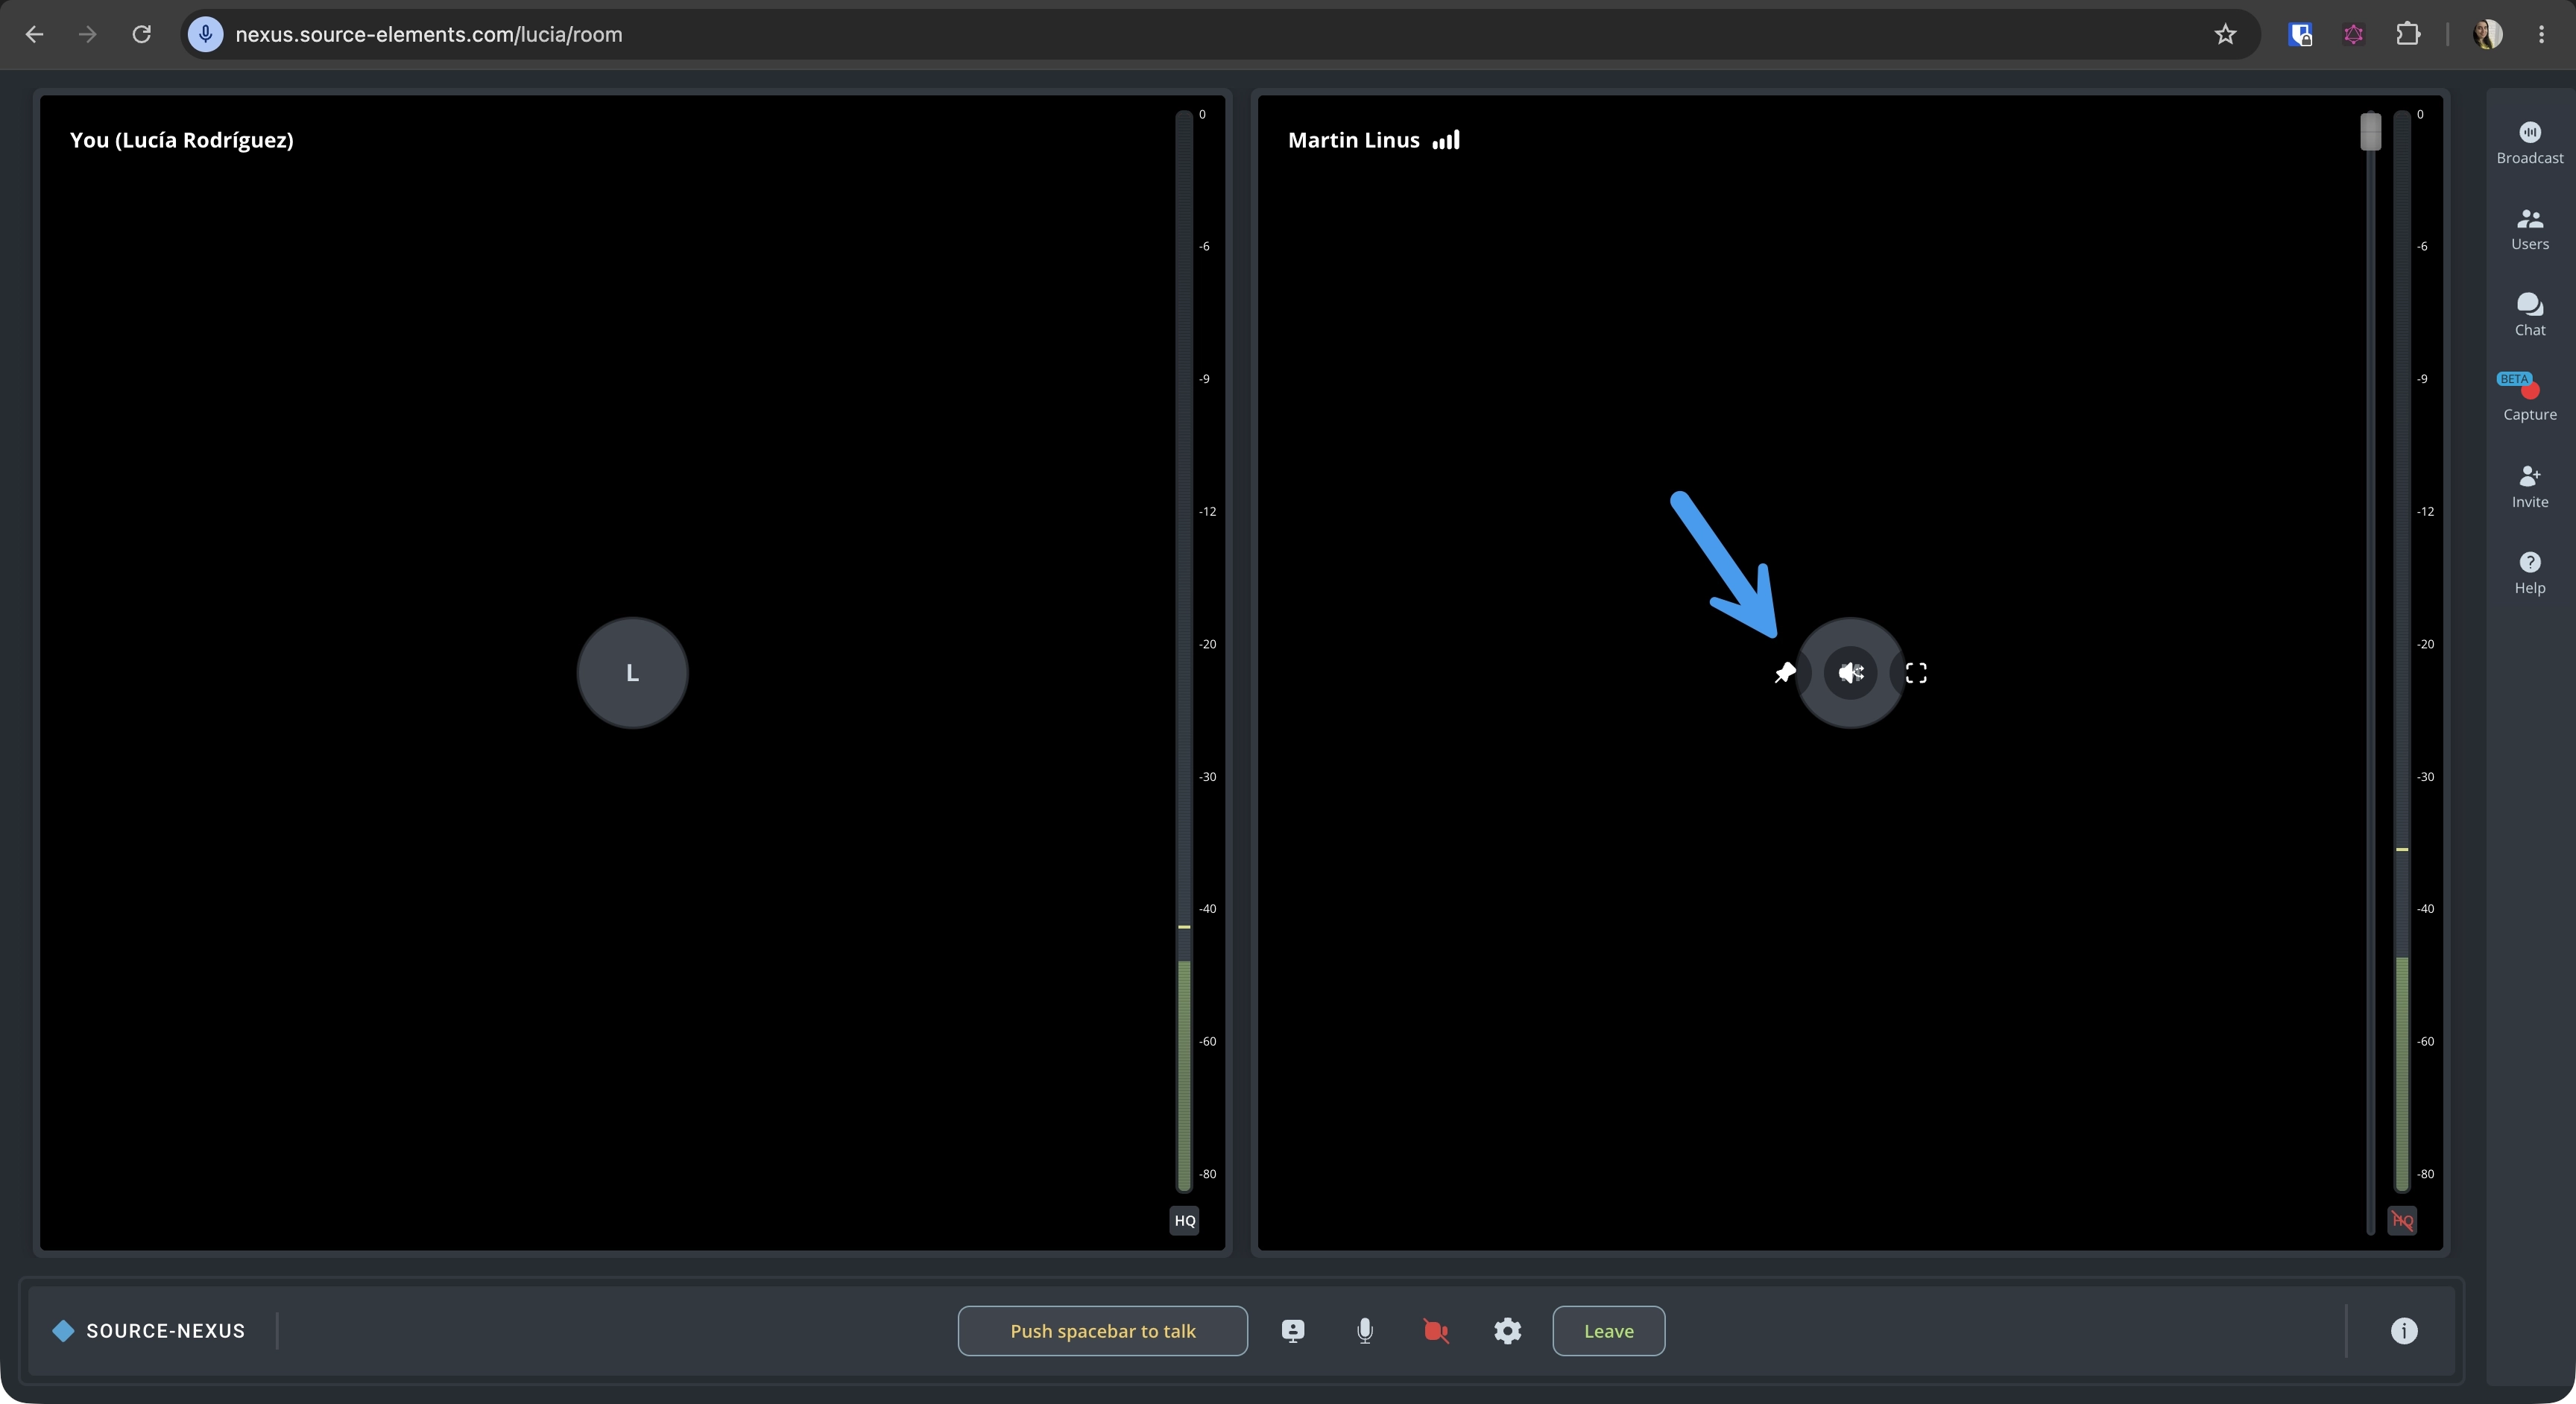Click Martin Linus's volume fader handle
Screen dimensions: 2576x1404
click(2370, 131)
